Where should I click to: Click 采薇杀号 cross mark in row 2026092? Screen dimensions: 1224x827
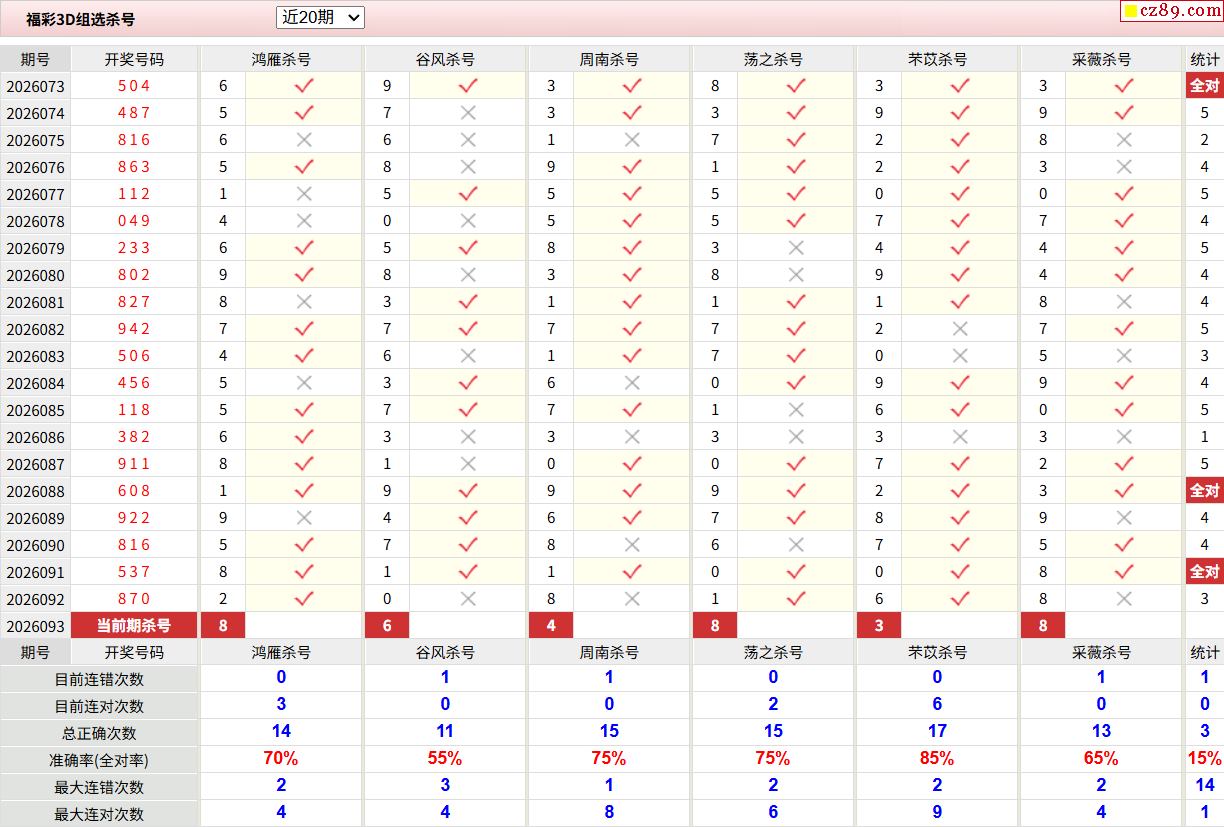point(1124,599)
